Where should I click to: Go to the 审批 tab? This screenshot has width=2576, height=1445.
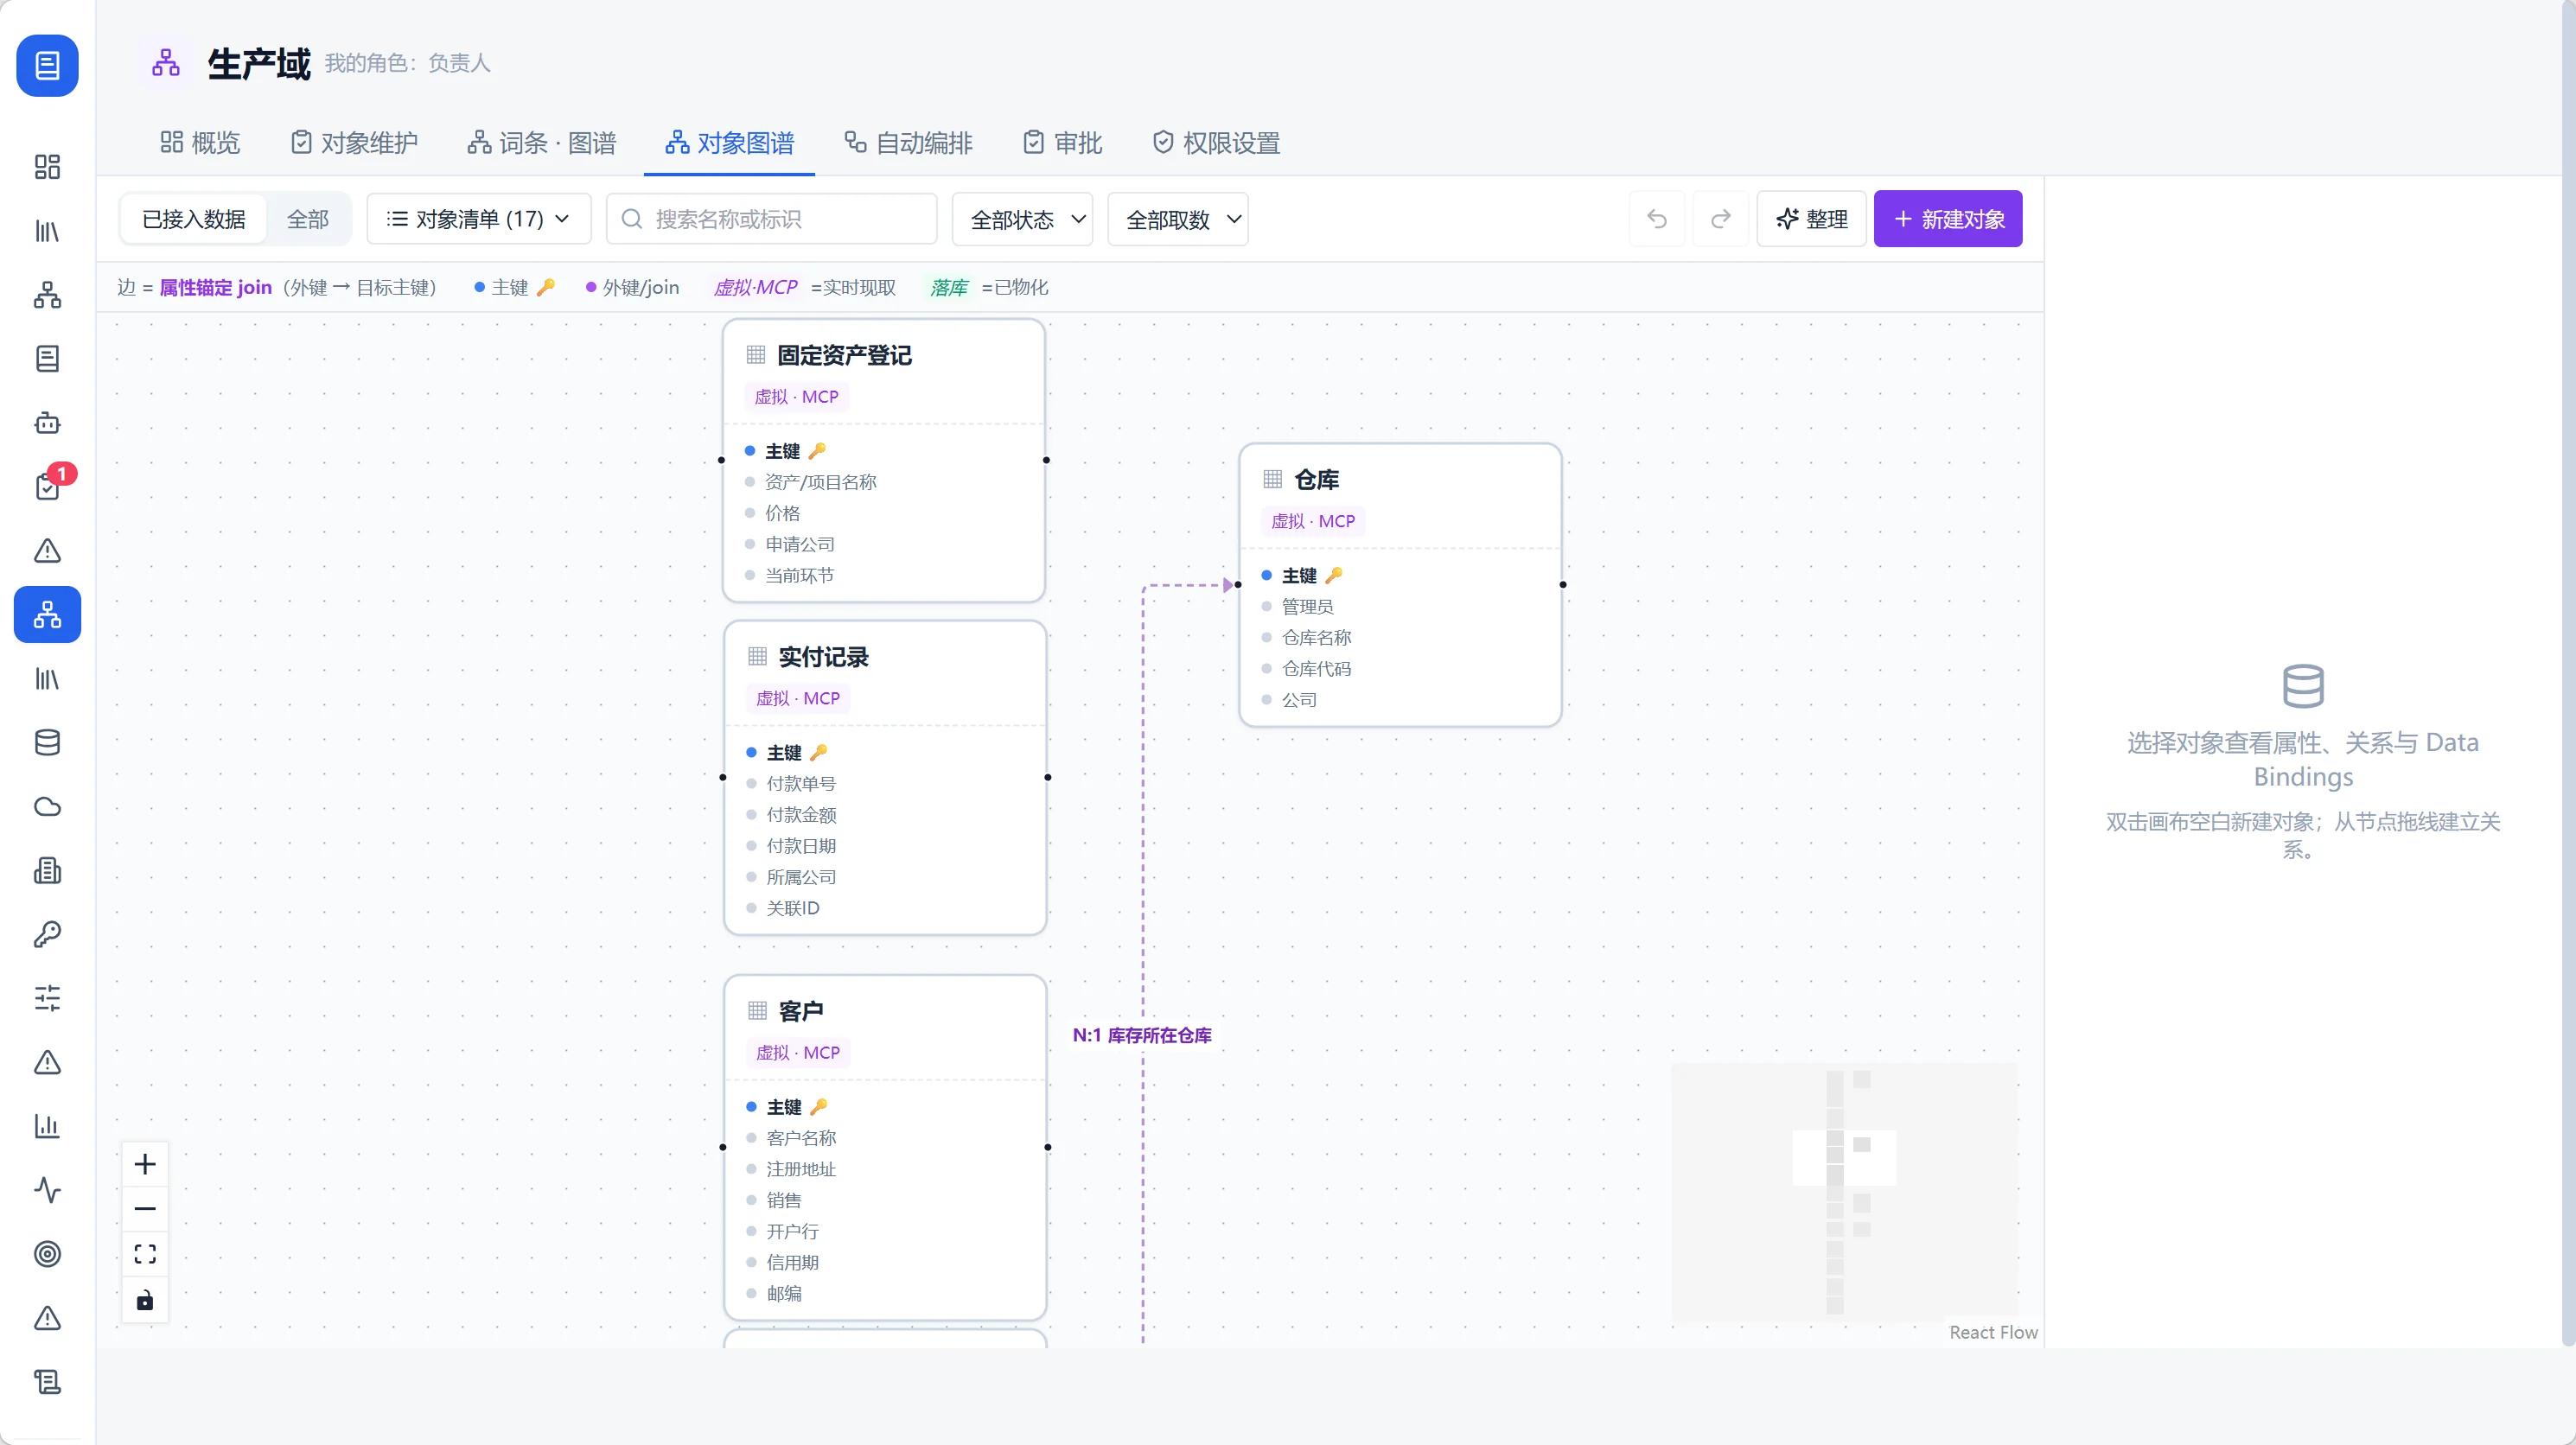1062,143
